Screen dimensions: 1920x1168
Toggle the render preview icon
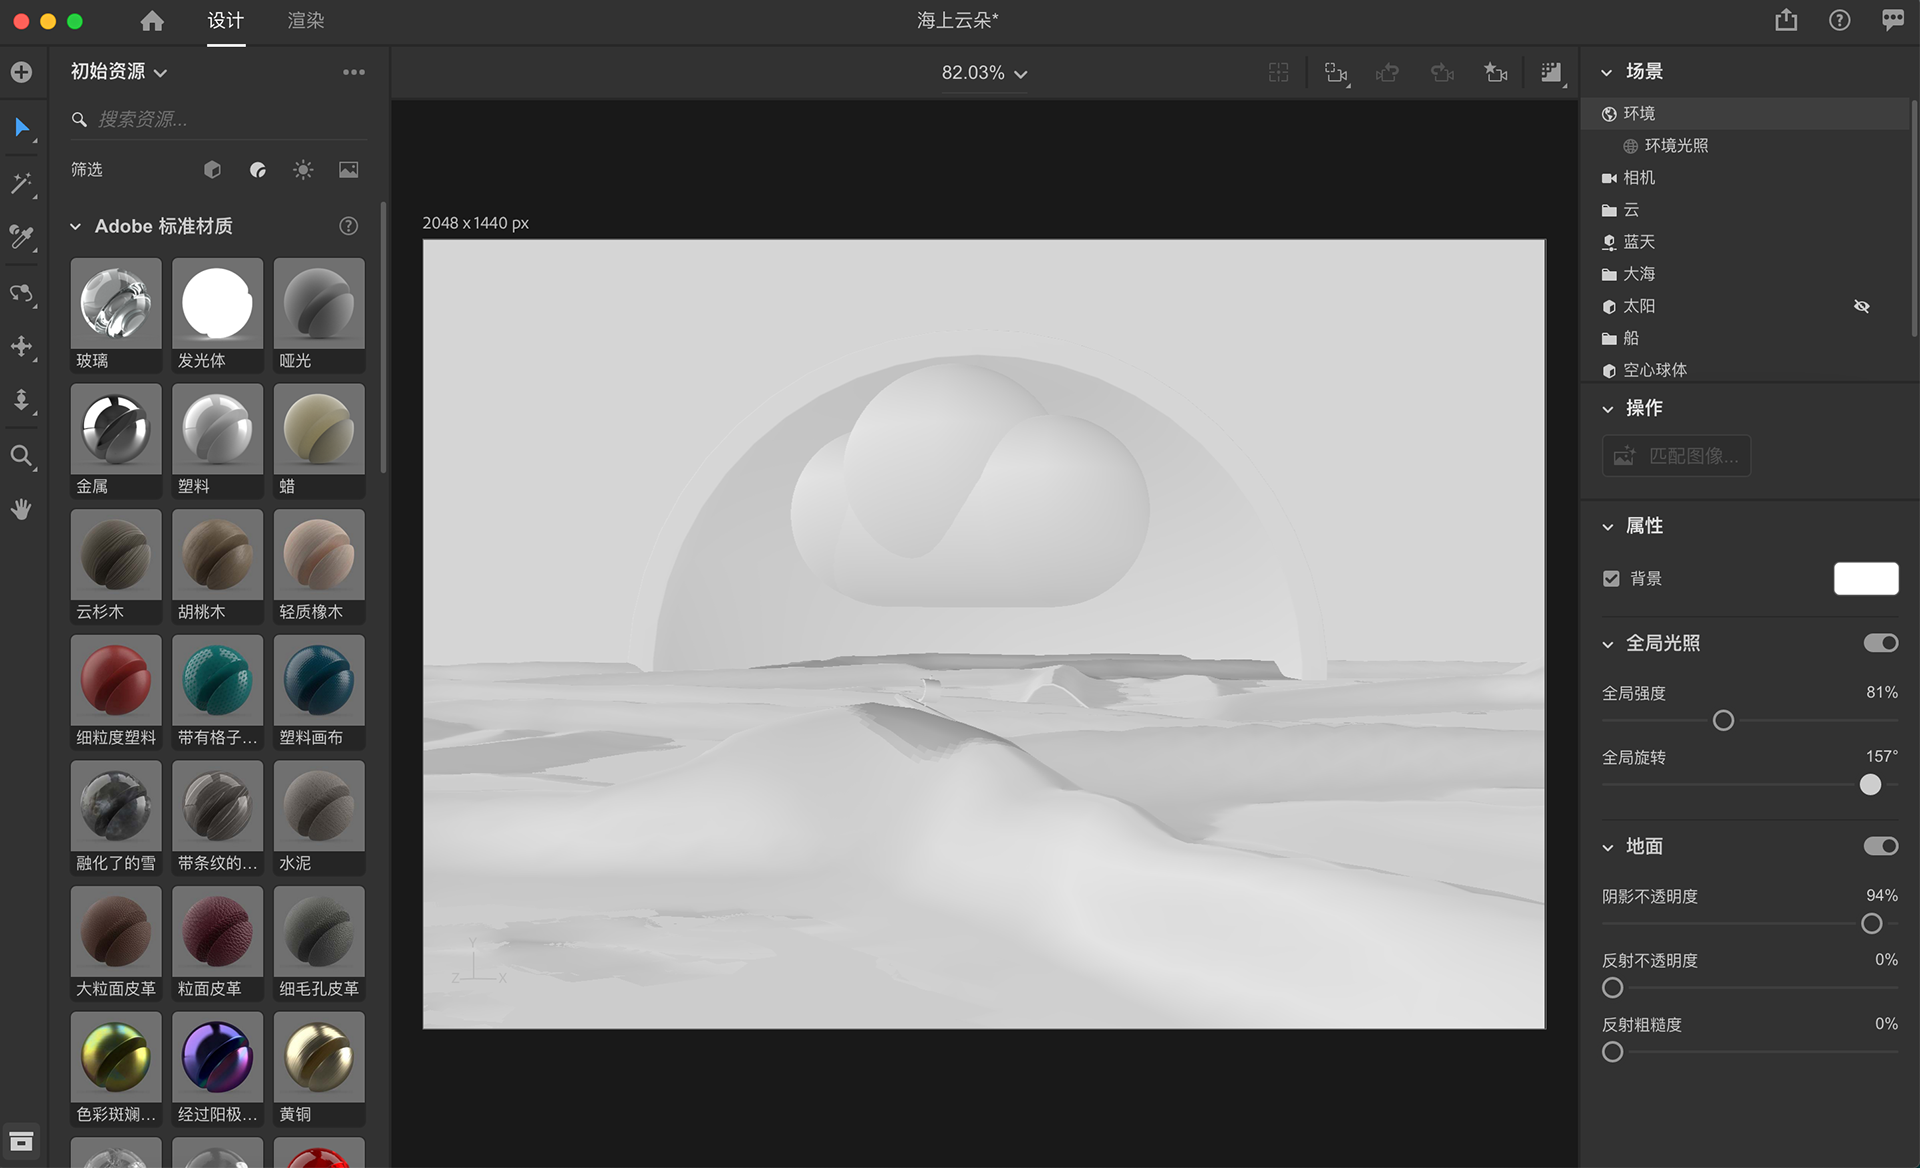pyautogui.click(x=1551, y=73)
